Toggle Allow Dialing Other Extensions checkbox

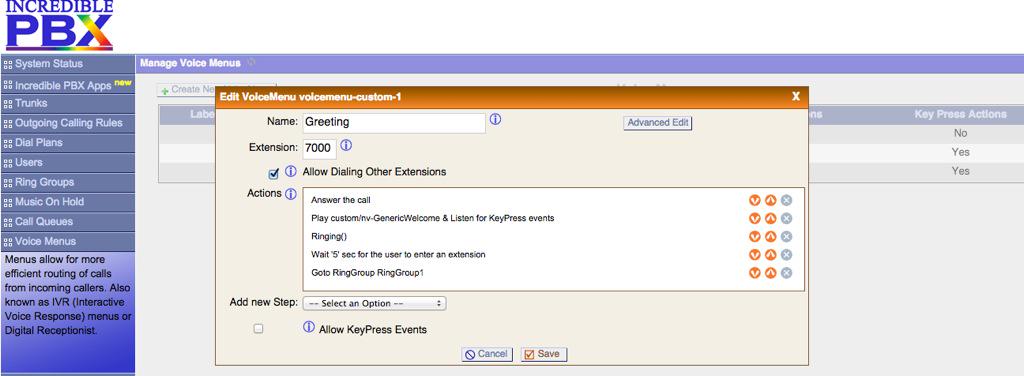pyautogui.click(x=274, y=174)
